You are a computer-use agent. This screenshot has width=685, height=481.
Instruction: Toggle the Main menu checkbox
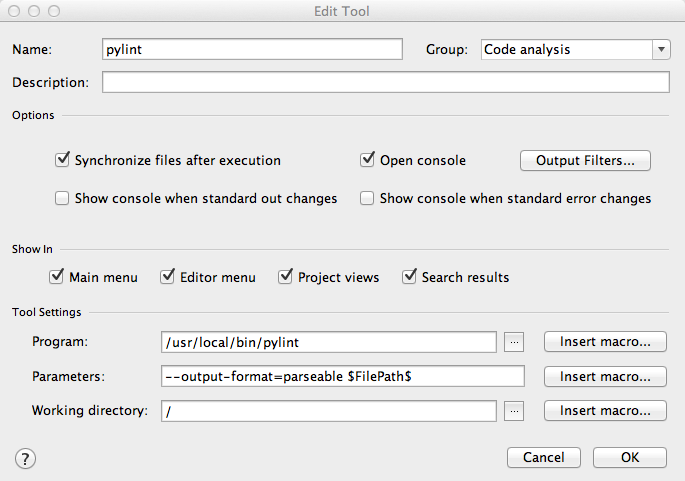56,277
